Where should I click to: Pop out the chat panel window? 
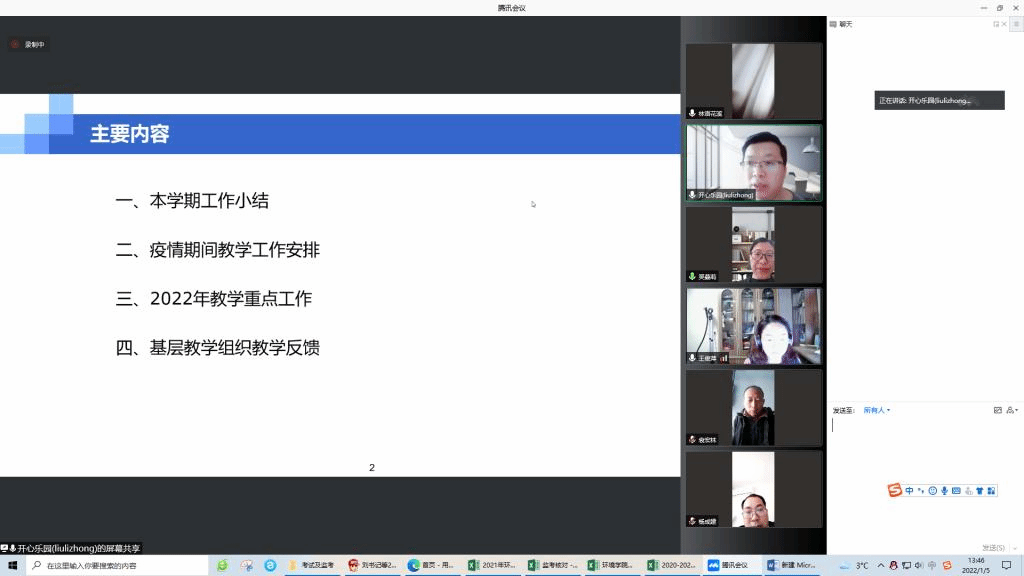tap(996, 24)
